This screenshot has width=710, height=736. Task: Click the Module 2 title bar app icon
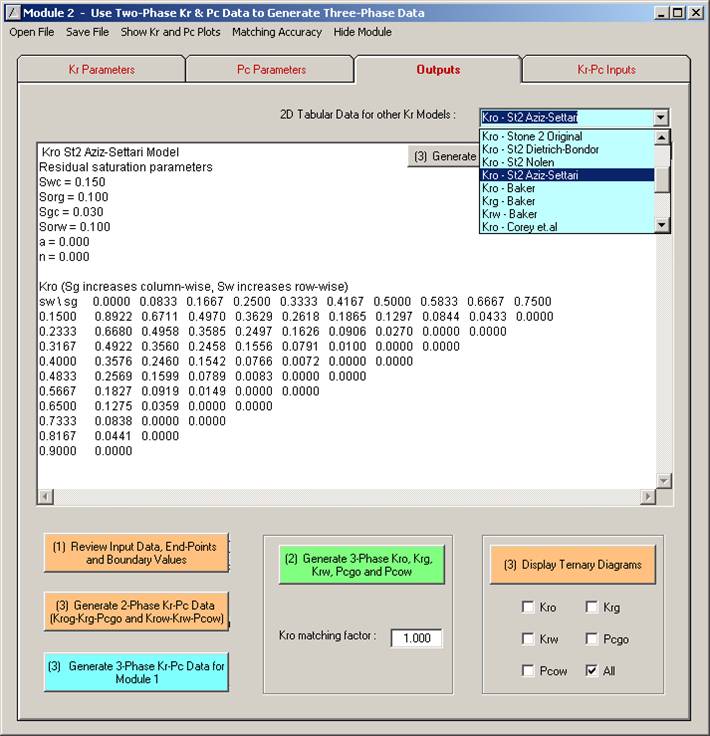[x=13, y=13]
